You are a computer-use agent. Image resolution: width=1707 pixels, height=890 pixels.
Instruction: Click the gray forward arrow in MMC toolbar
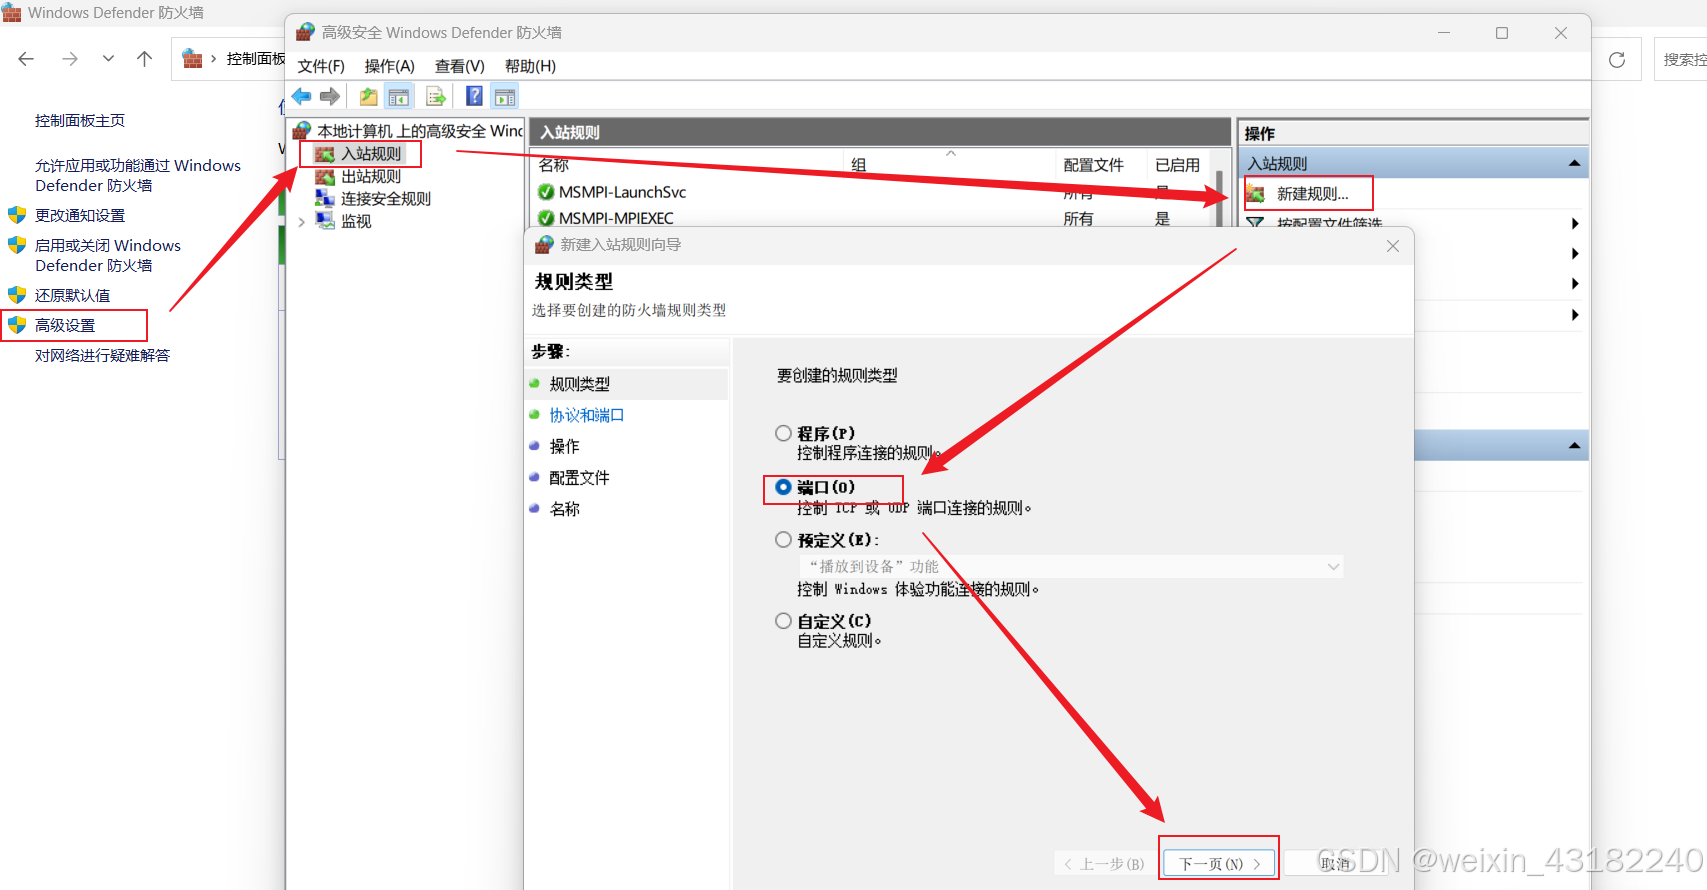point(330,97)
